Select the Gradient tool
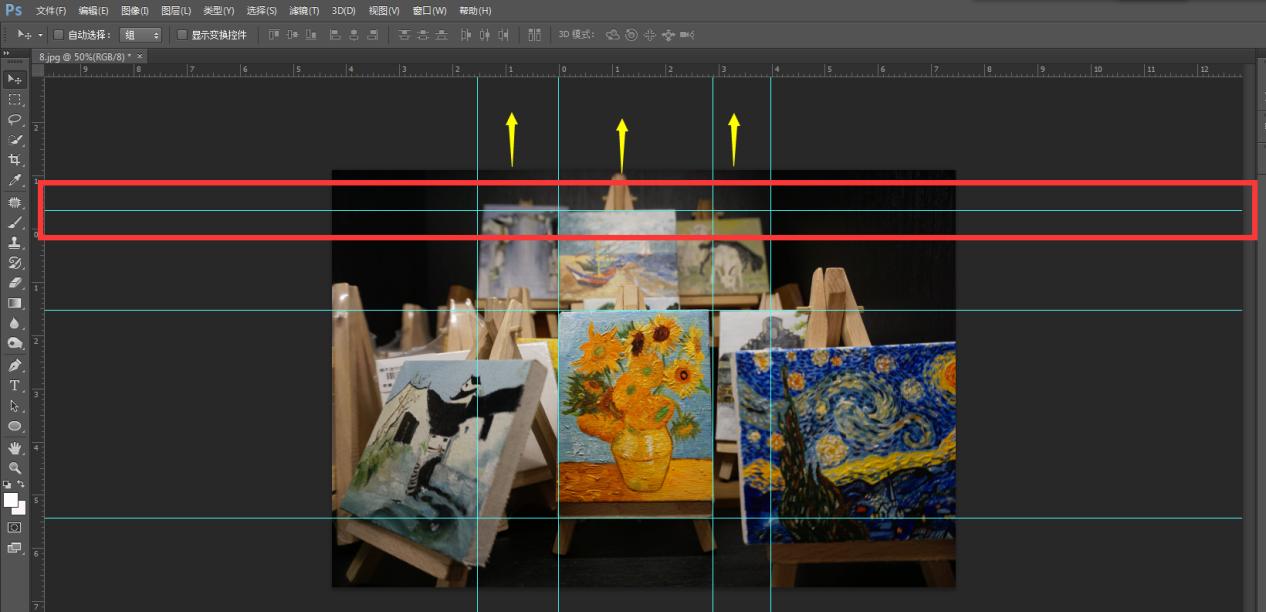This screenshot has height=612, width=1266. [x=15, y=303]
